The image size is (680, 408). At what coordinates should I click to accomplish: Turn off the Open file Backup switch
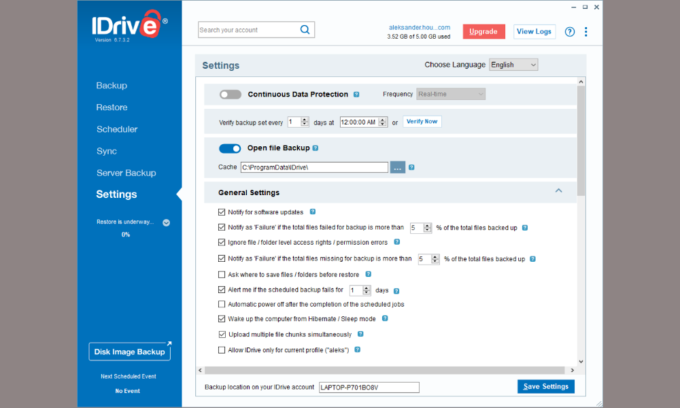pos(231,148)
